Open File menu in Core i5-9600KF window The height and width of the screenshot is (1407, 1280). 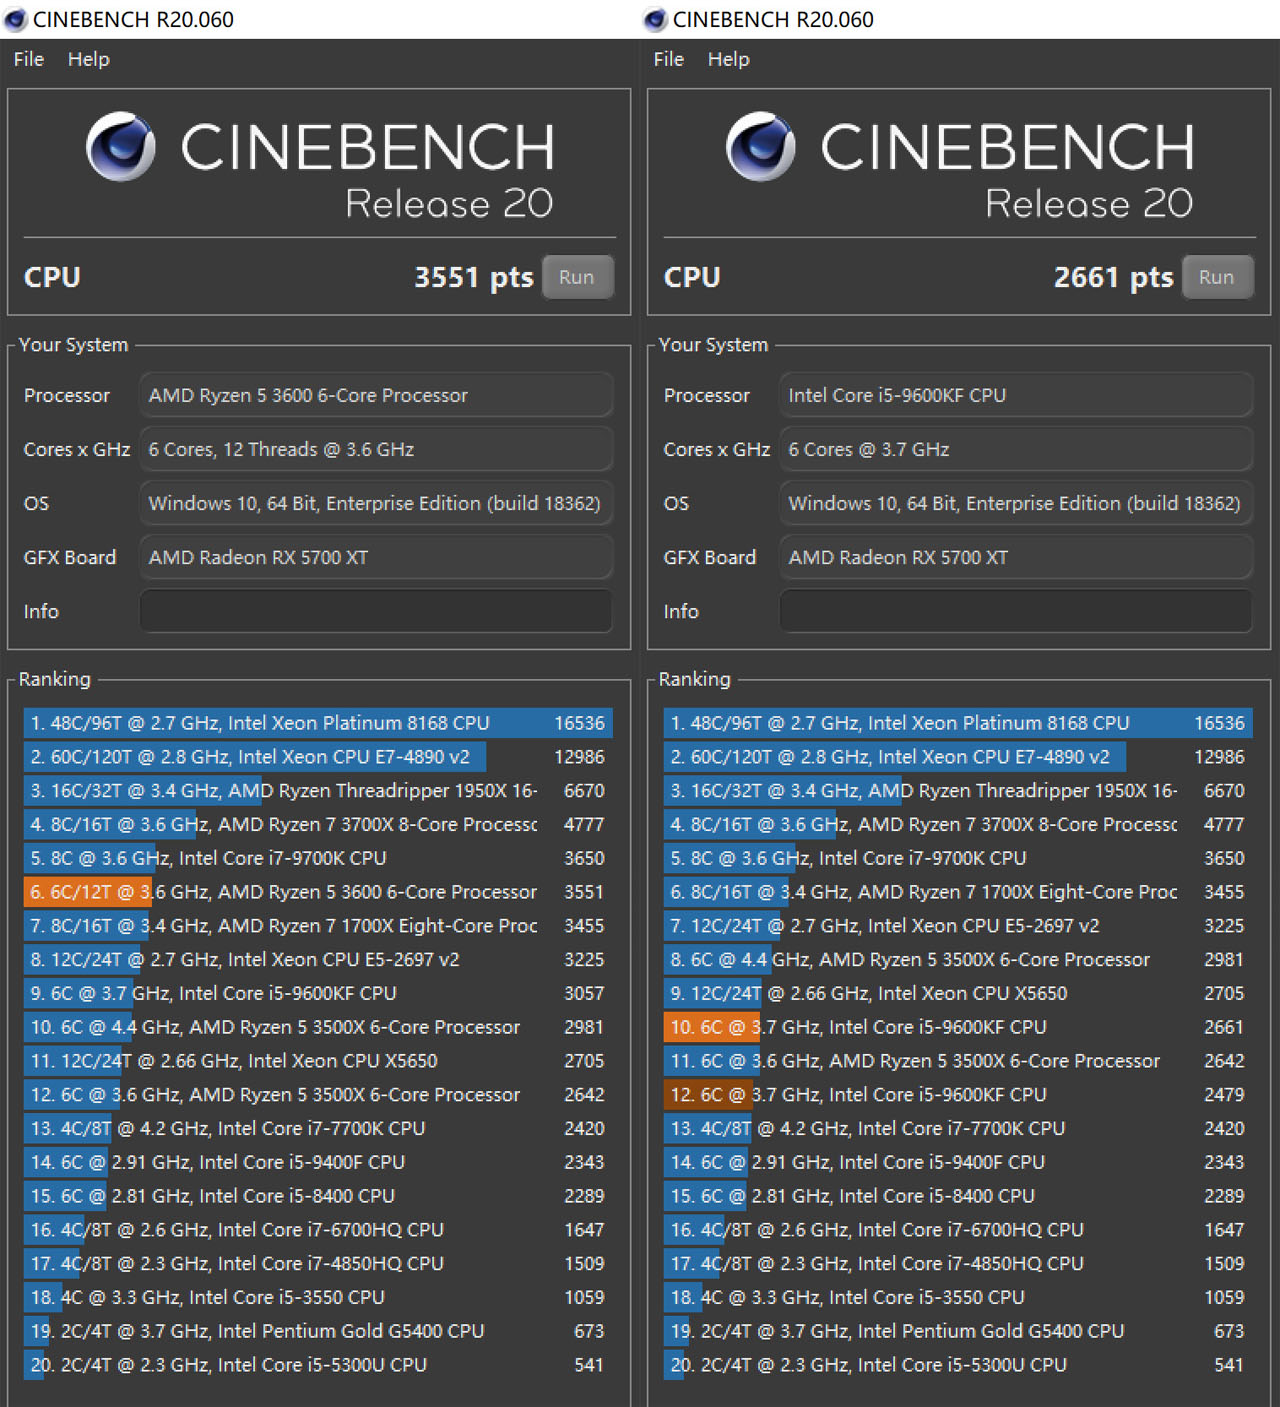point(668,59)
